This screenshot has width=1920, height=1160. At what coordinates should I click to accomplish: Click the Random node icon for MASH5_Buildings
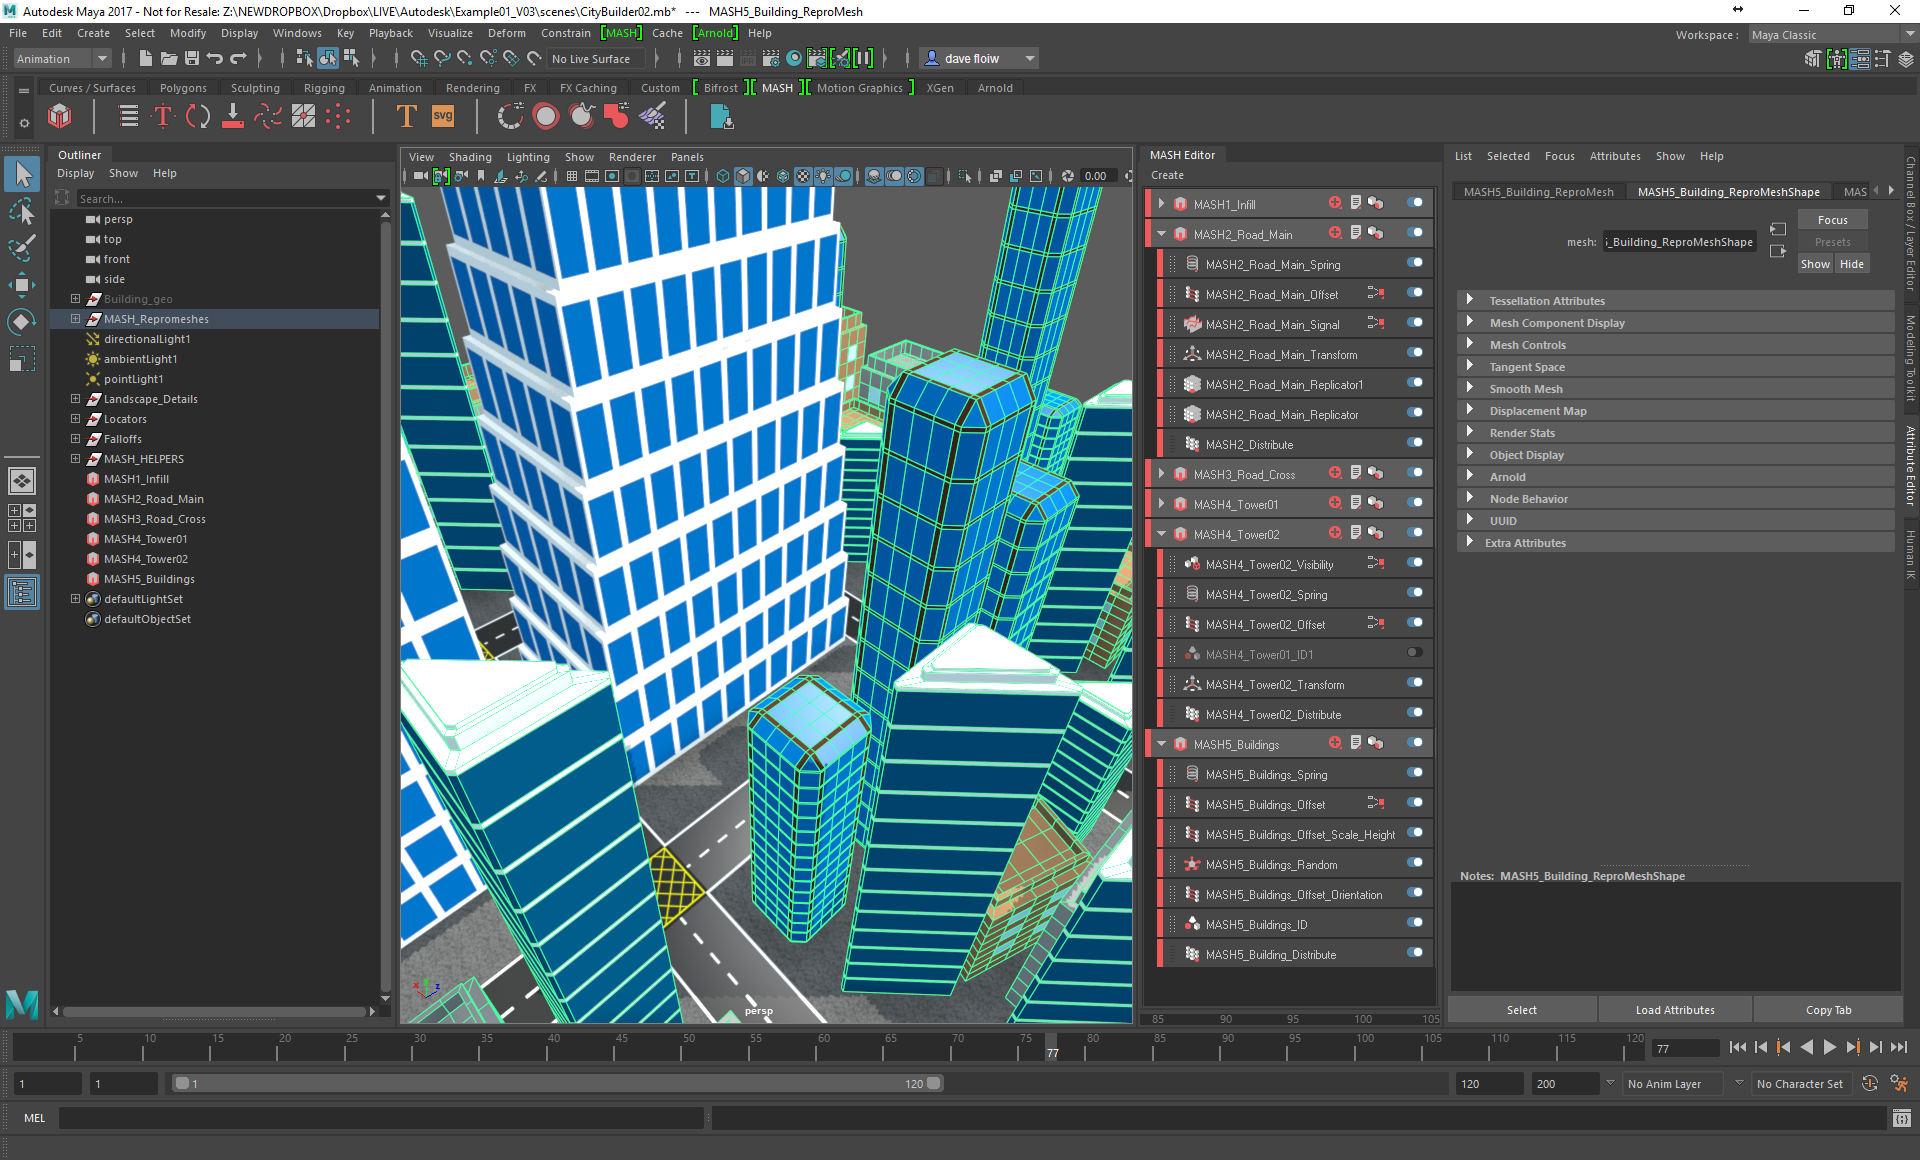(x=1190, y=864)
